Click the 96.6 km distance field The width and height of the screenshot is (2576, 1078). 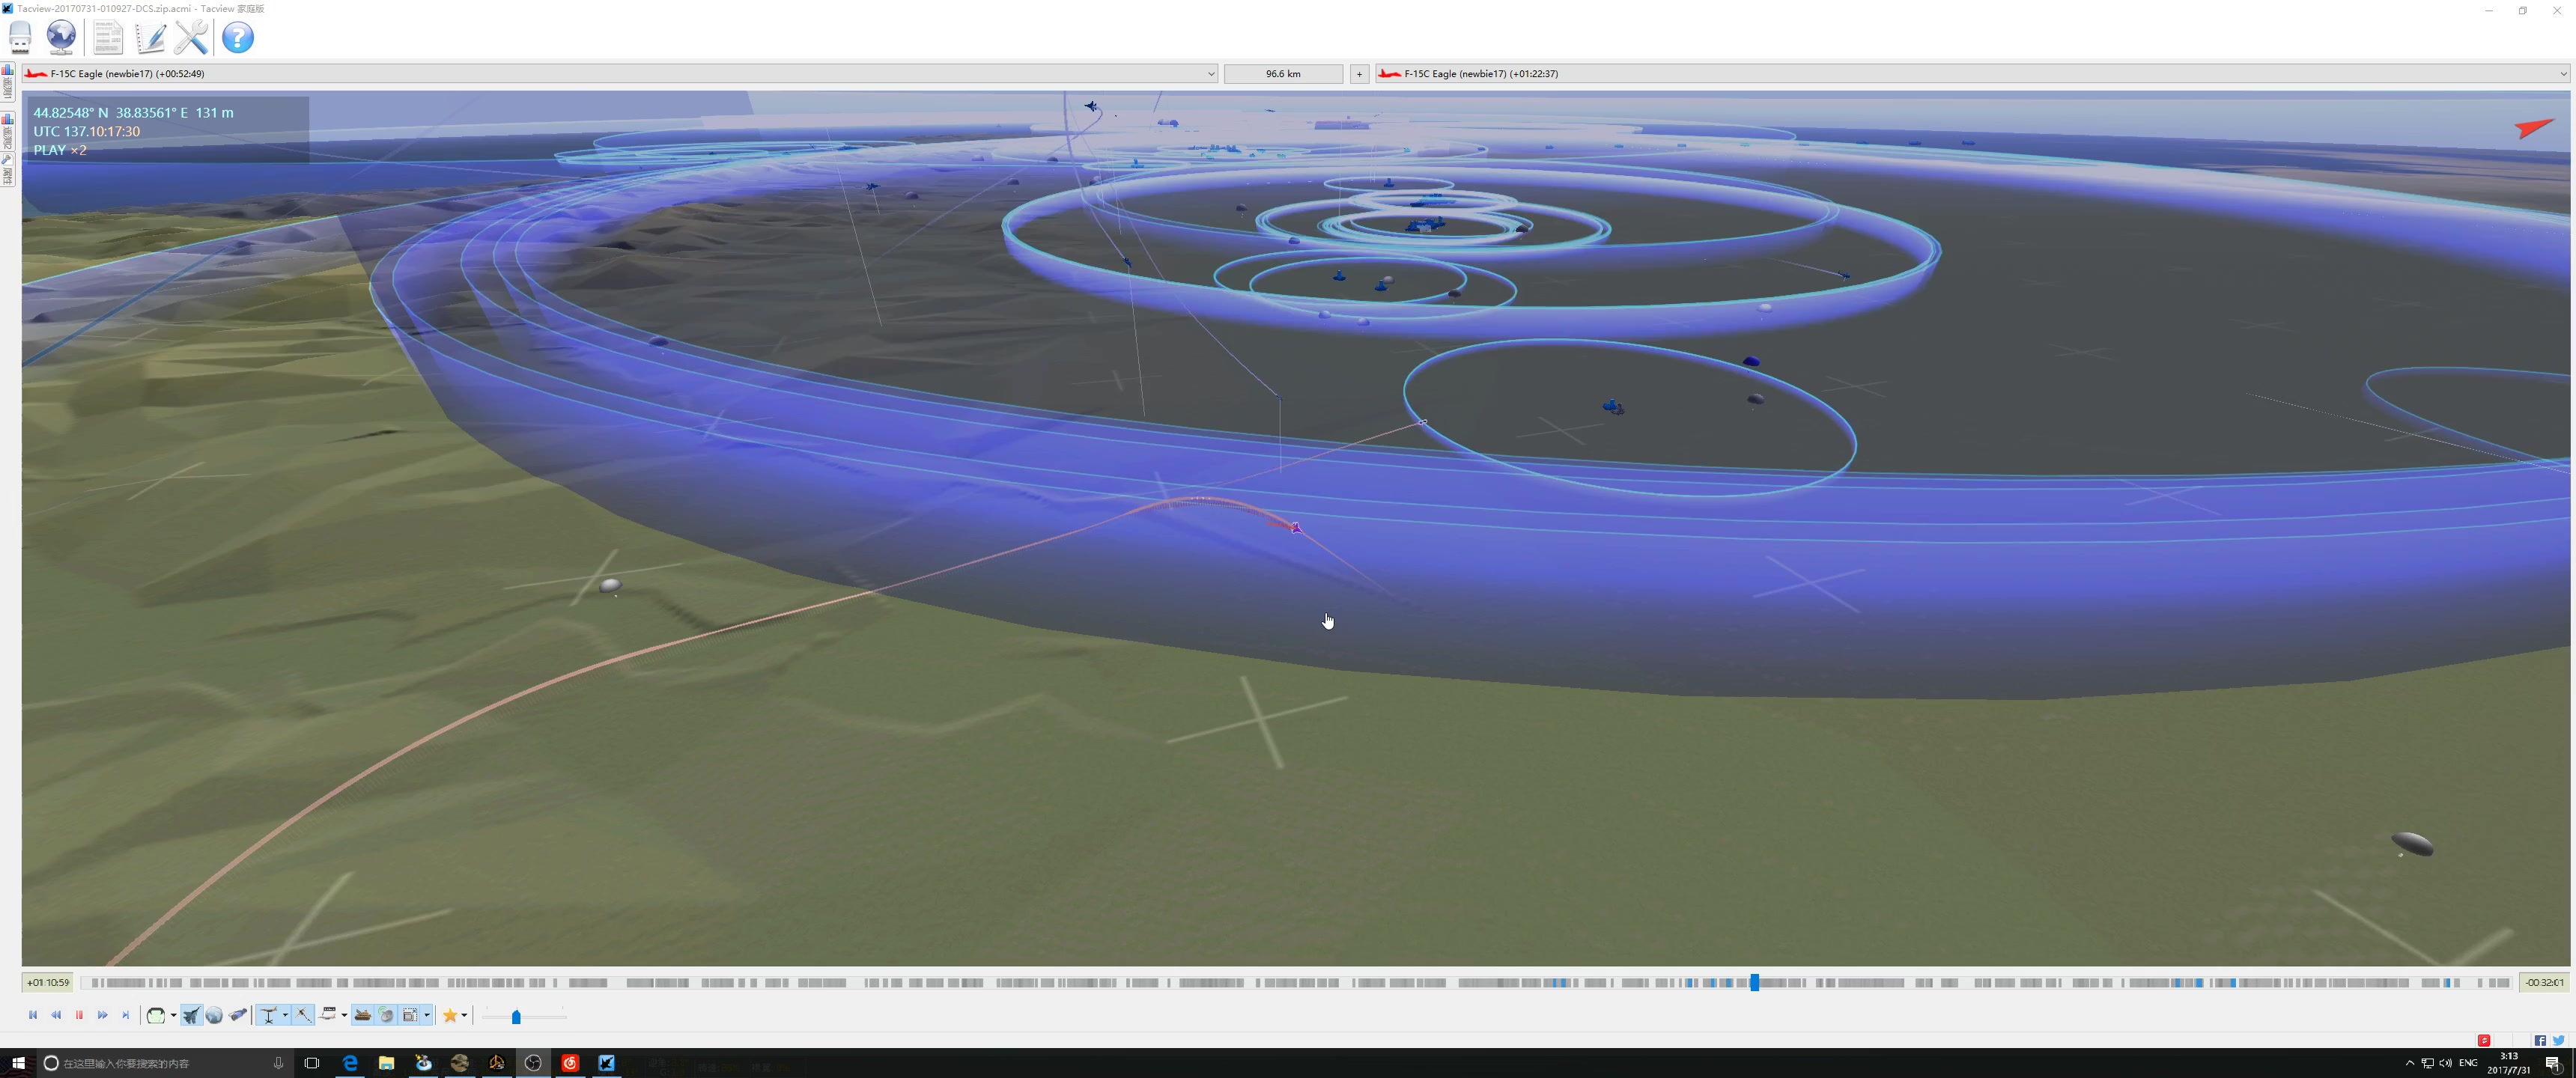click(1283, 74)
